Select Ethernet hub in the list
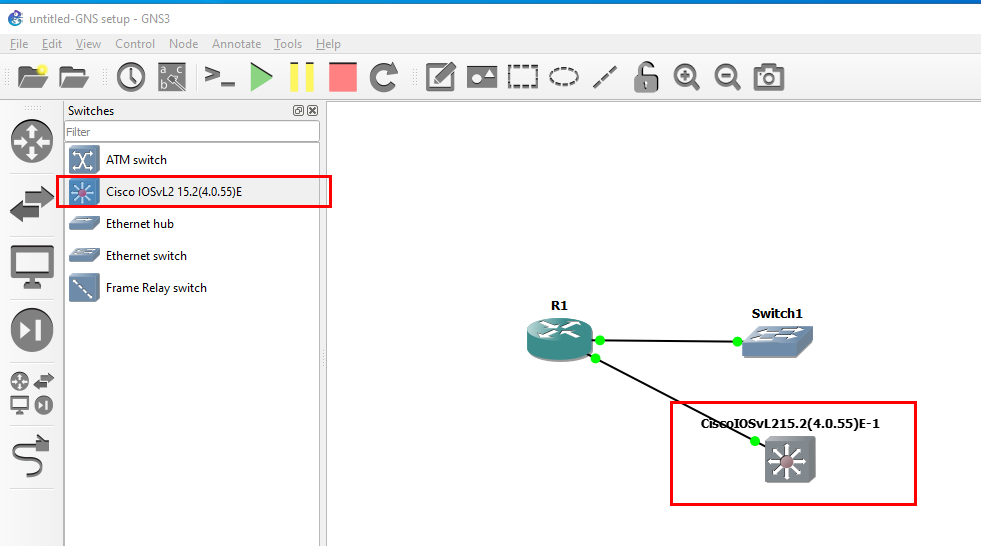 (192, 223)
